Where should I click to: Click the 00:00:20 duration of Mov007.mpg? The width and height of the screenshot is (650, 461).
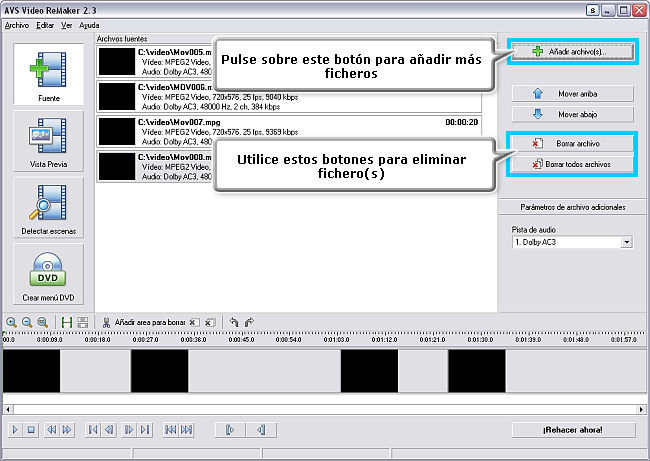461,122
